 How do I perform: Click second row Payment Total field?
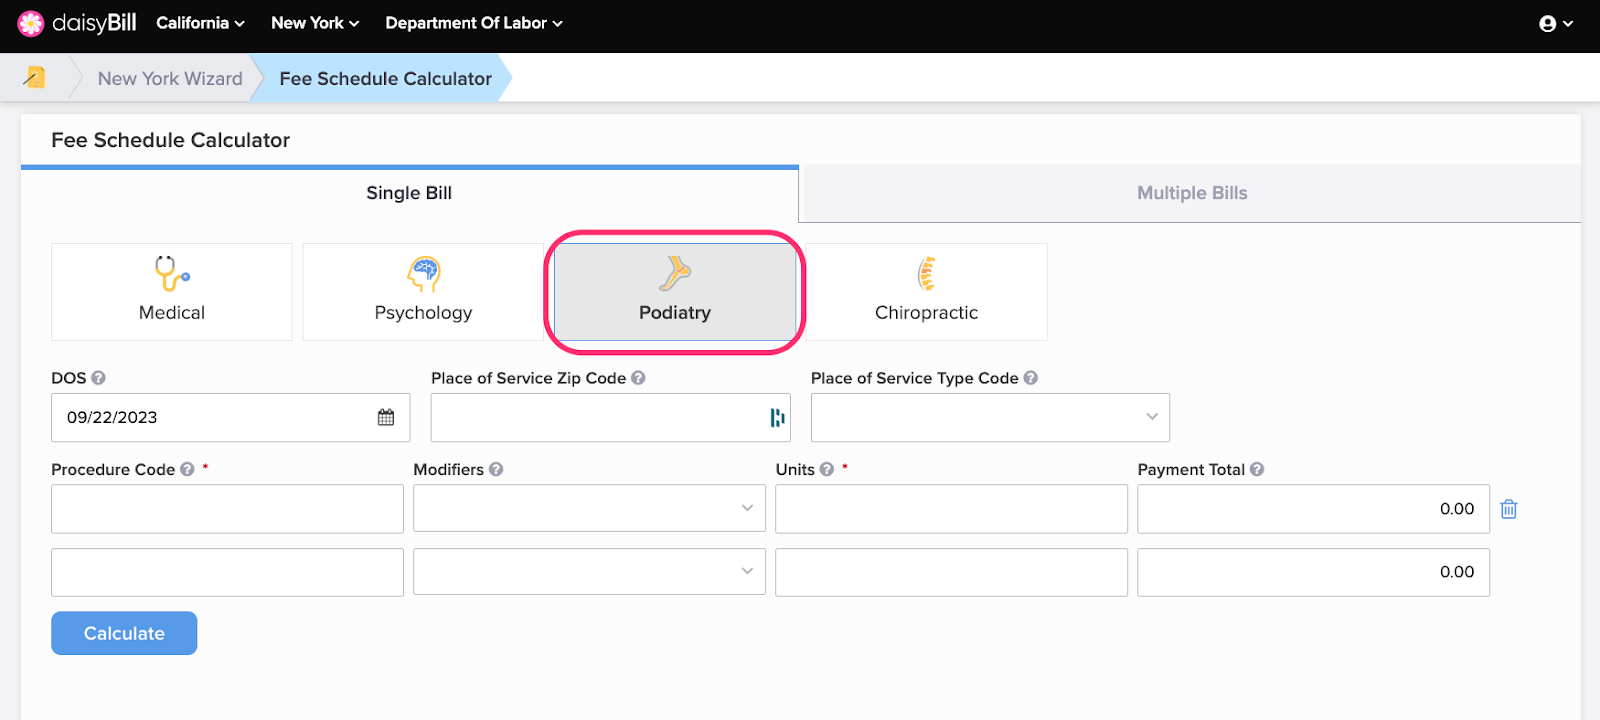(1313, 571)
